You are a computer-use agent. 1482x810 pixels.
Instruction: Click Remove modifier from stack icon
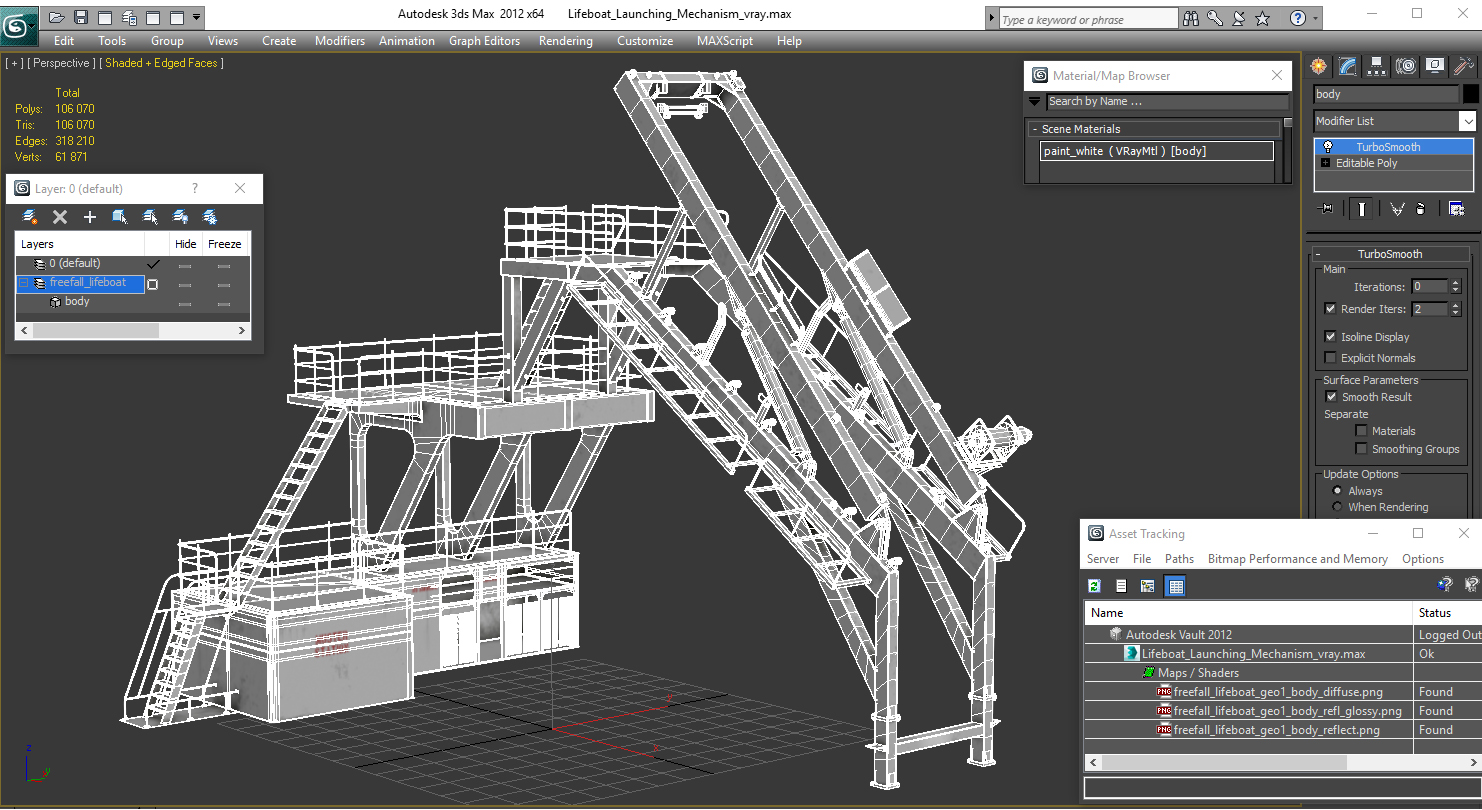click(1420, 208)
